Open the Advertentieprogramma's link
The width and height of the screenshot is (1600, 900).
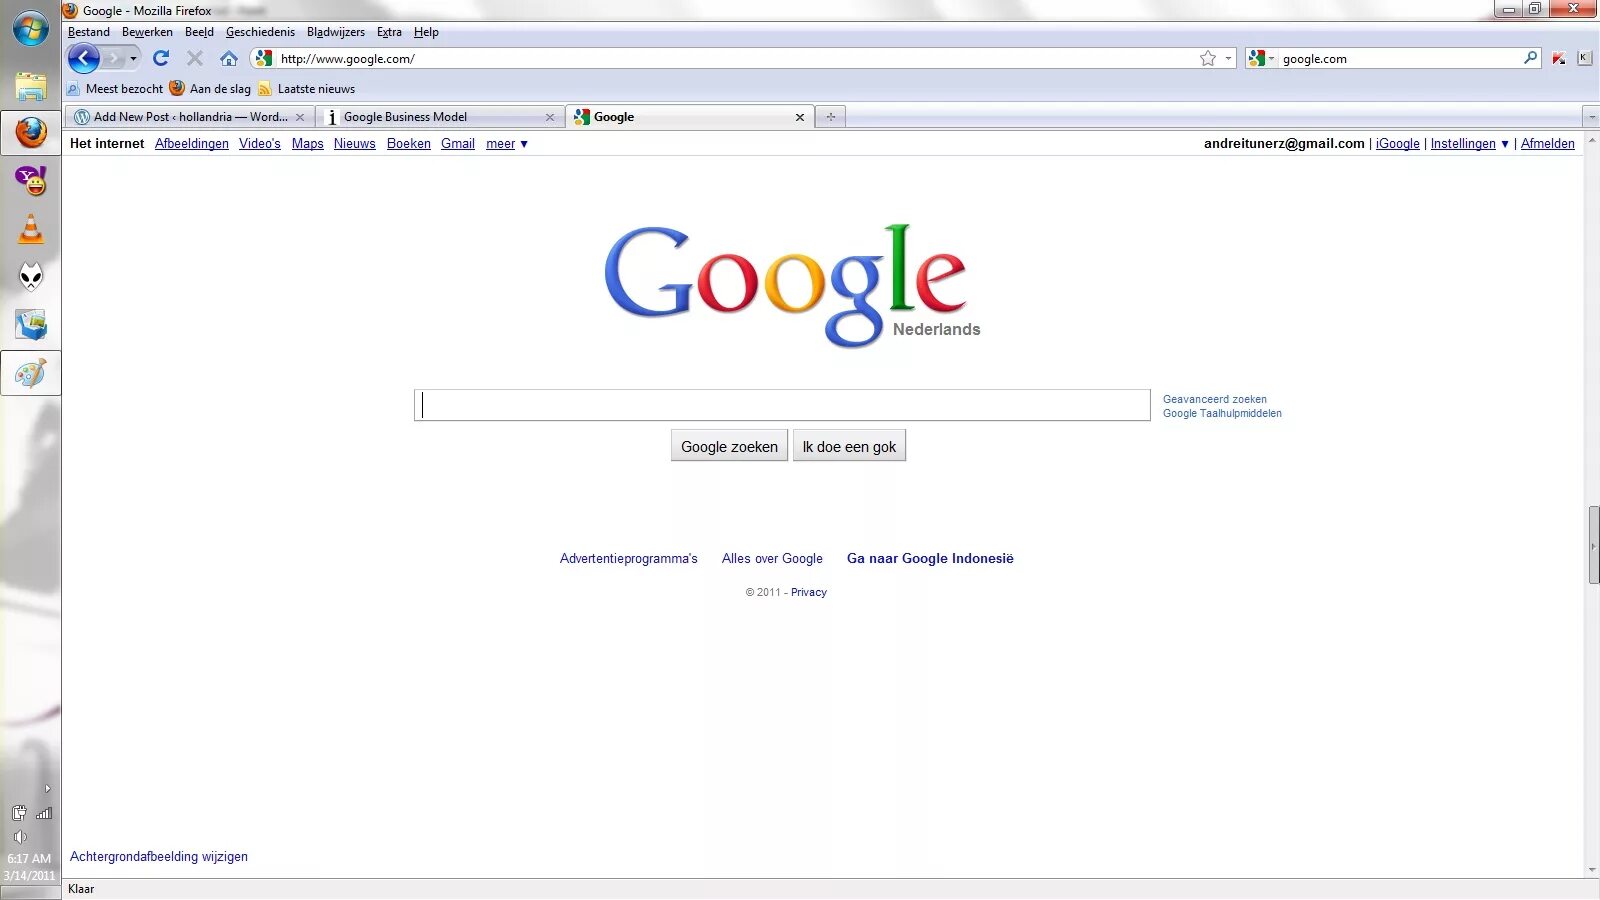tap(629, 559)
